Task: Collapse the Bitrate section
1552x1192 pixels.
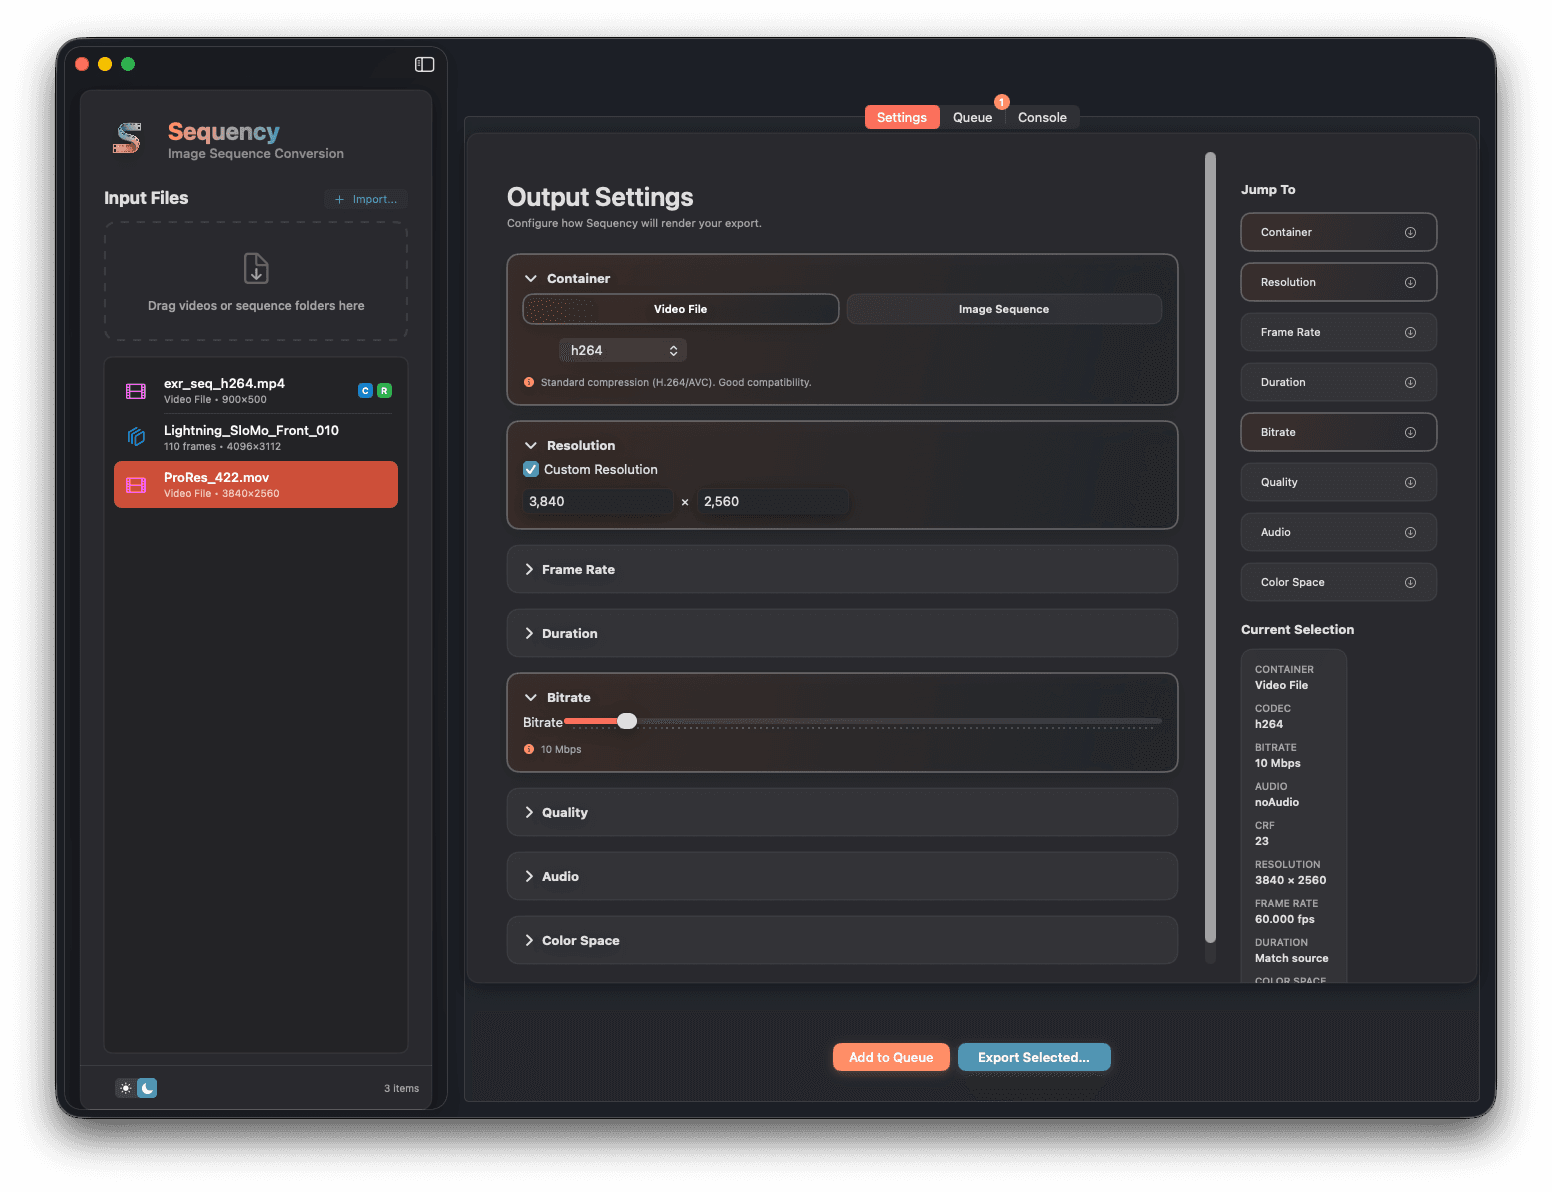Action: tap(570, 697)
